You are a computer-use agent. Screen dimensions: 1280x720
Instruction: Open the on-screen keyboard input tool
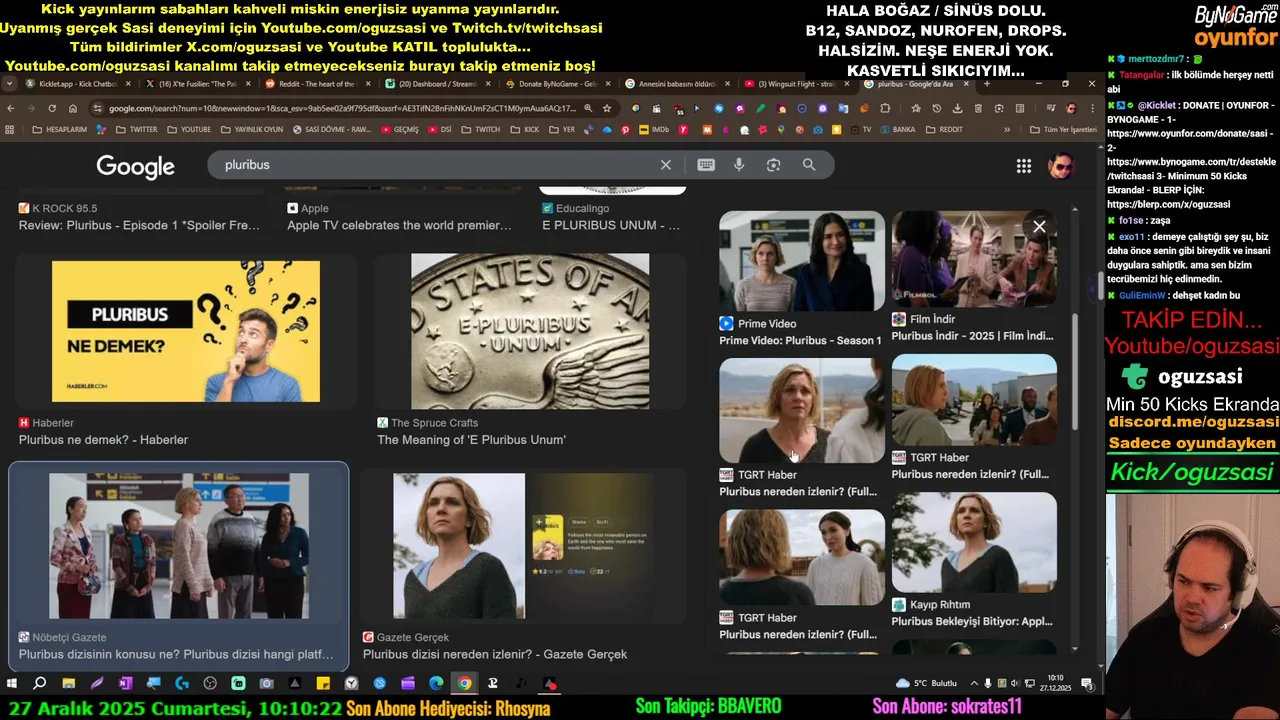tap(706, 165)
